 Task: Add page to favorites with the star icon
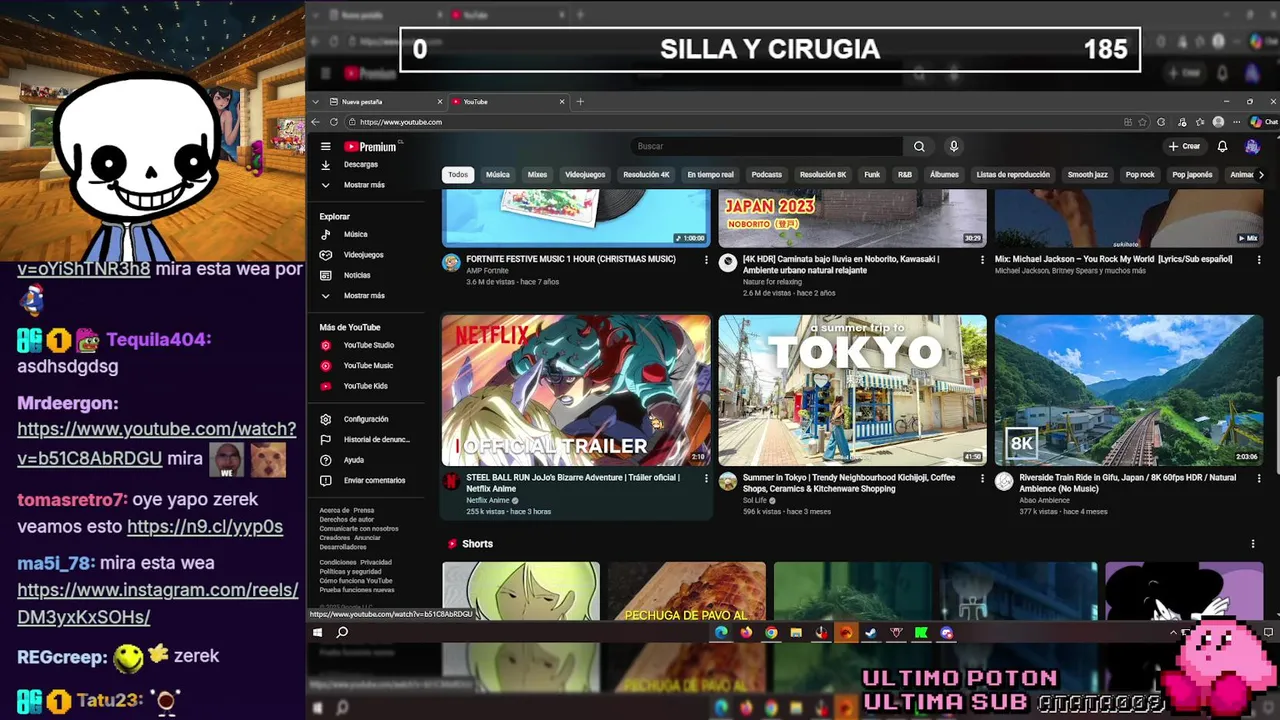pyautogui.click(x=1143, y=122)
